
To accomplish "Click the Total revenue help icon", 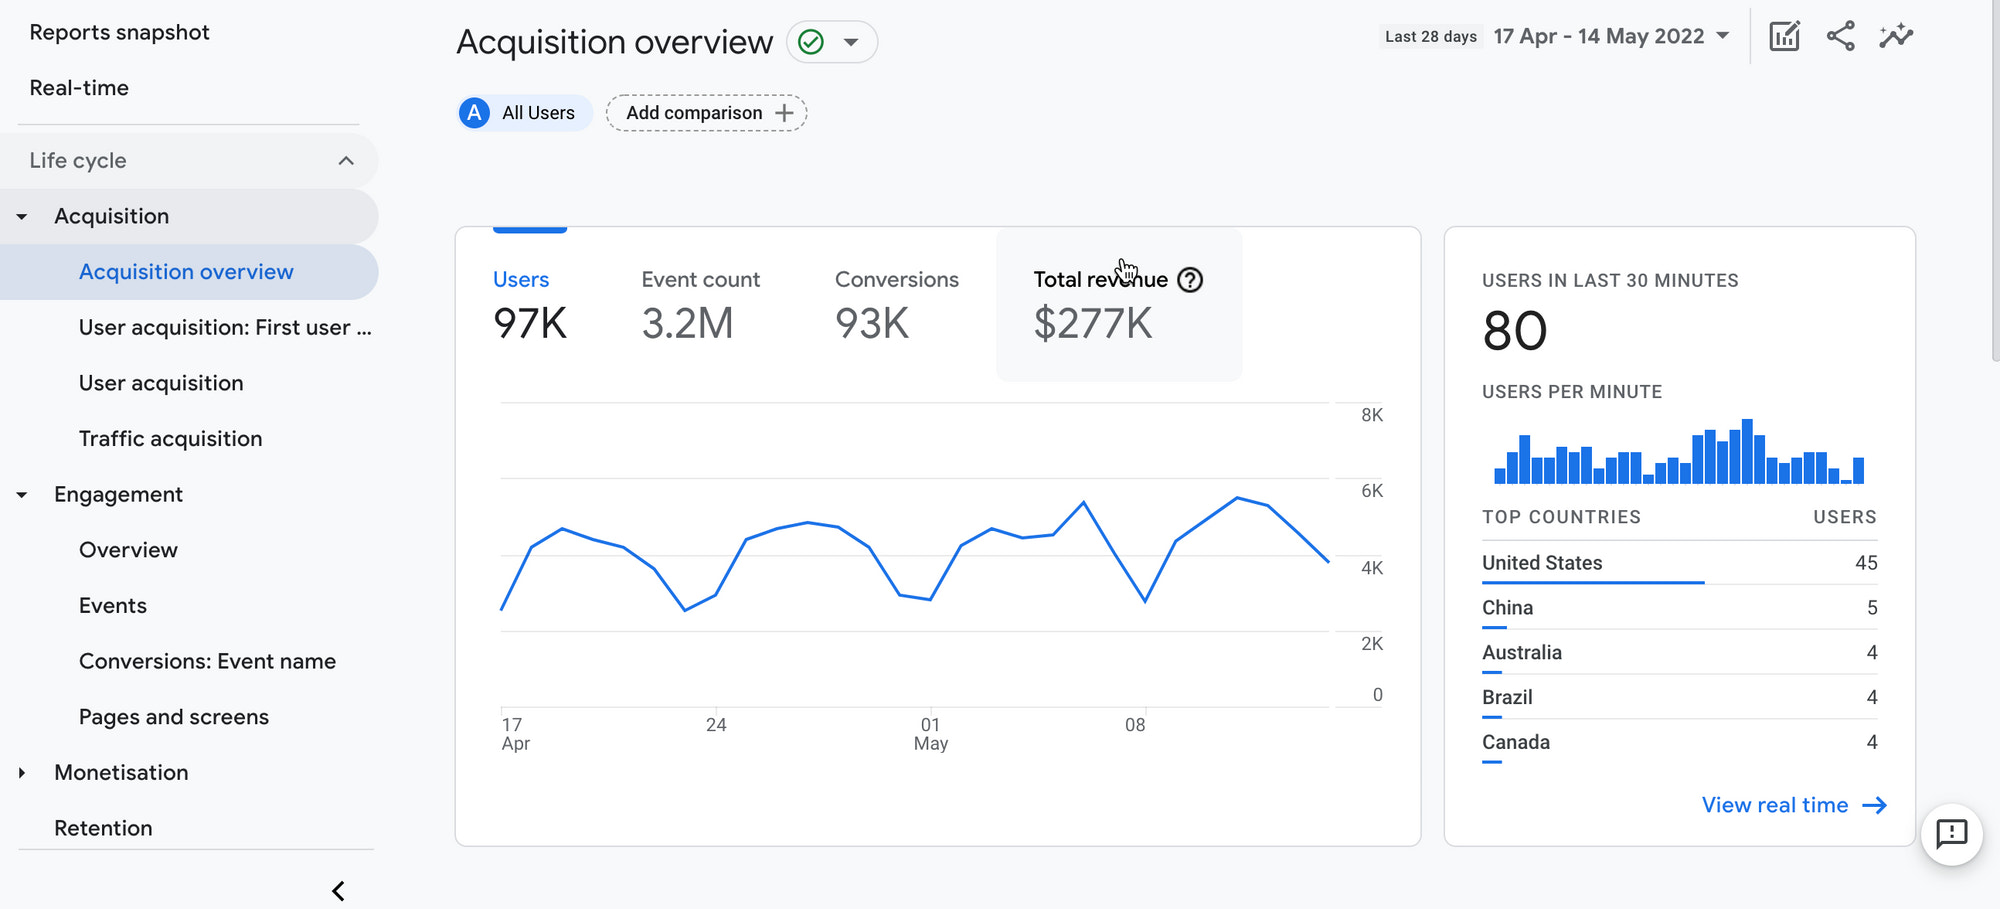I will 1190,280.
